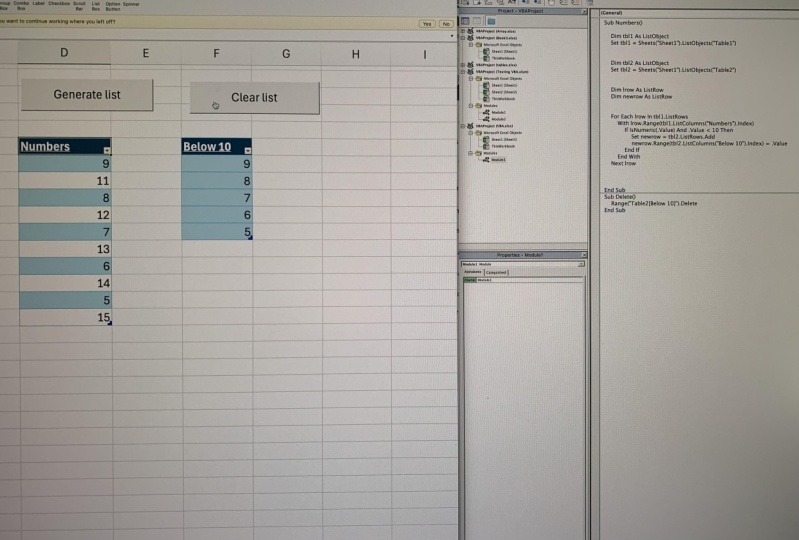This screenshot has width=799, height=540.
Task: Click the 'Sub Delete()' line in code
Action: point(620,197)
